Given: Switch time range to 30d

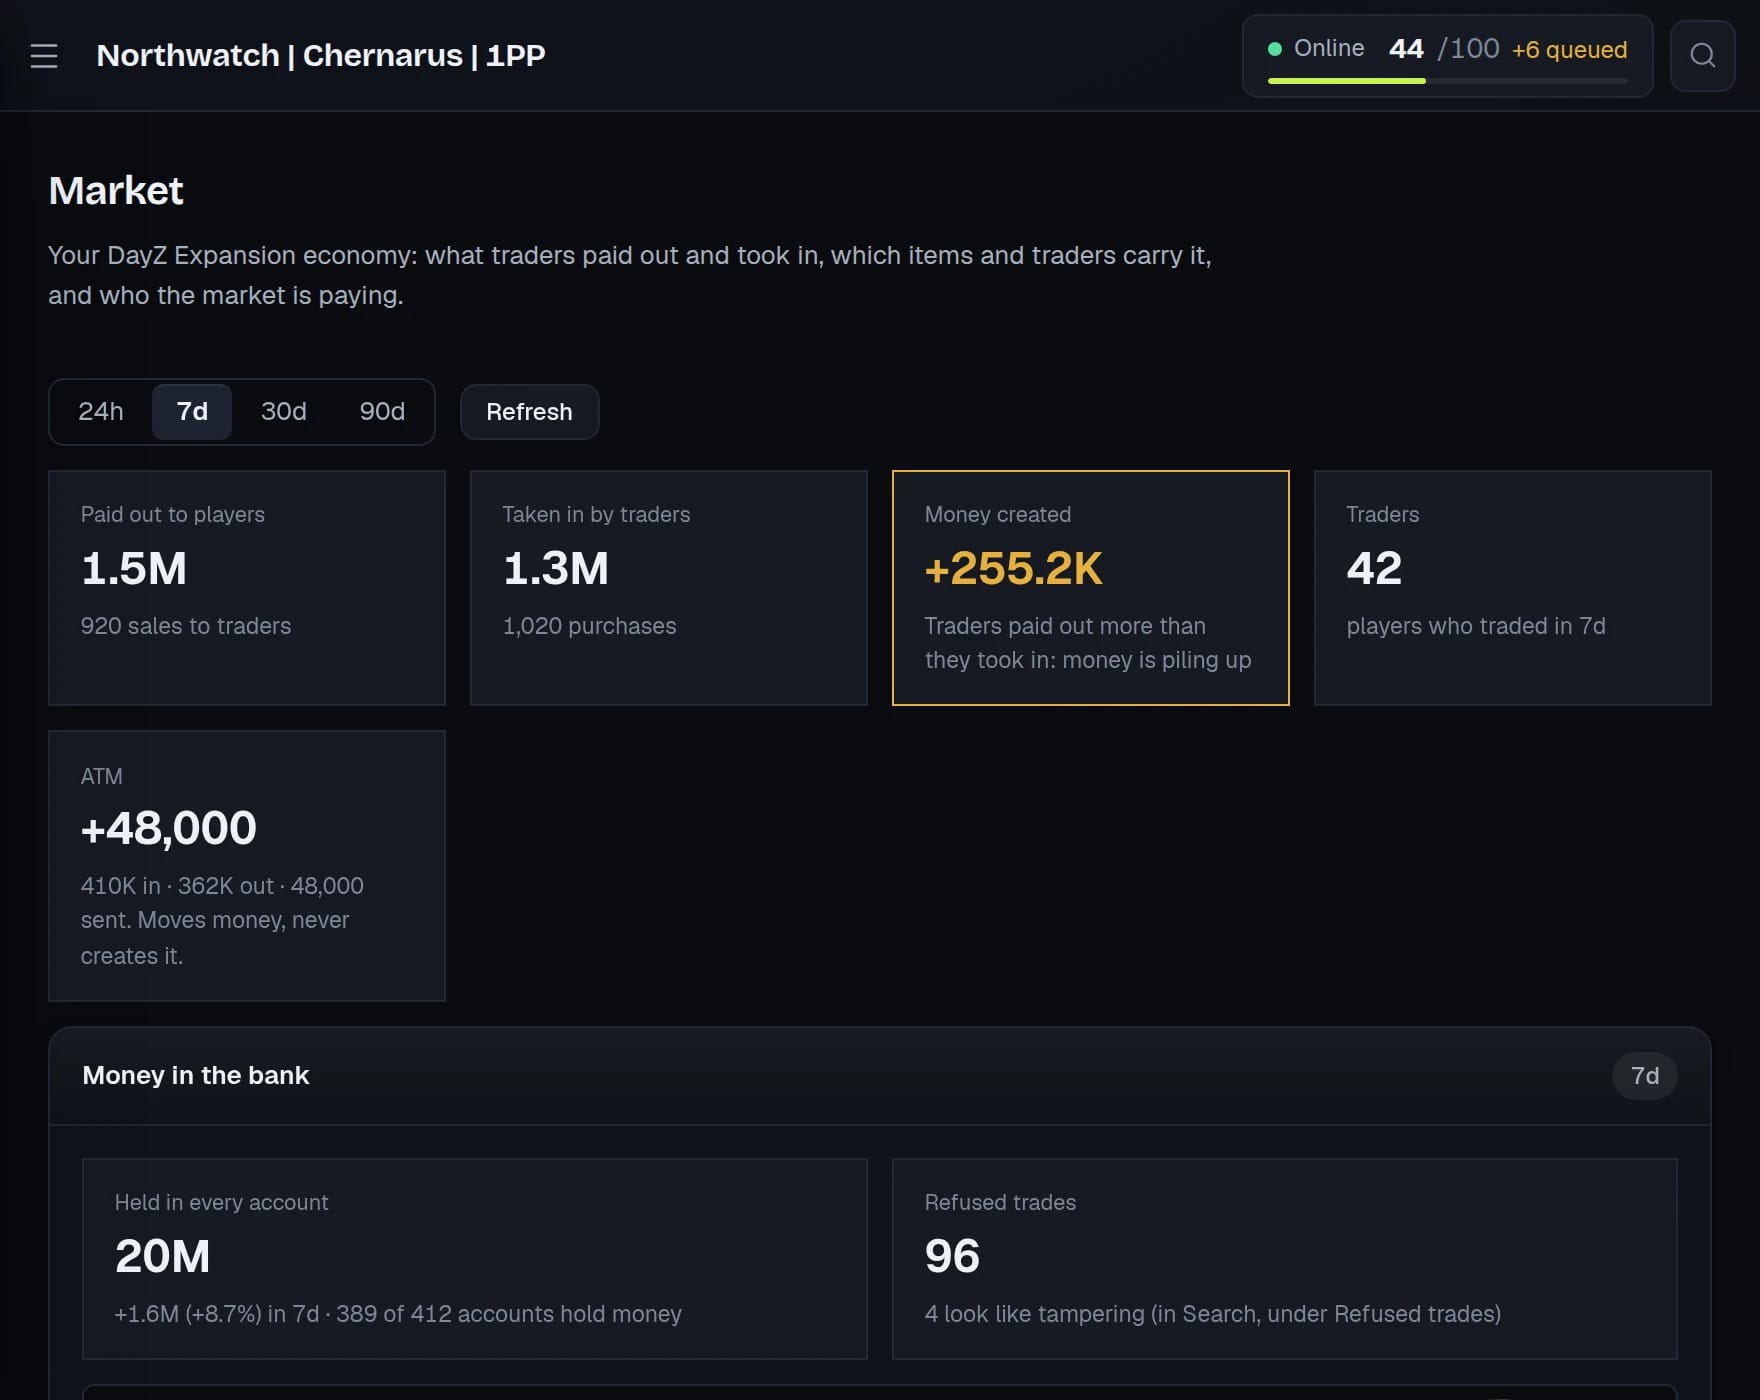Looking at the screenshot, I should coord(284,411).
